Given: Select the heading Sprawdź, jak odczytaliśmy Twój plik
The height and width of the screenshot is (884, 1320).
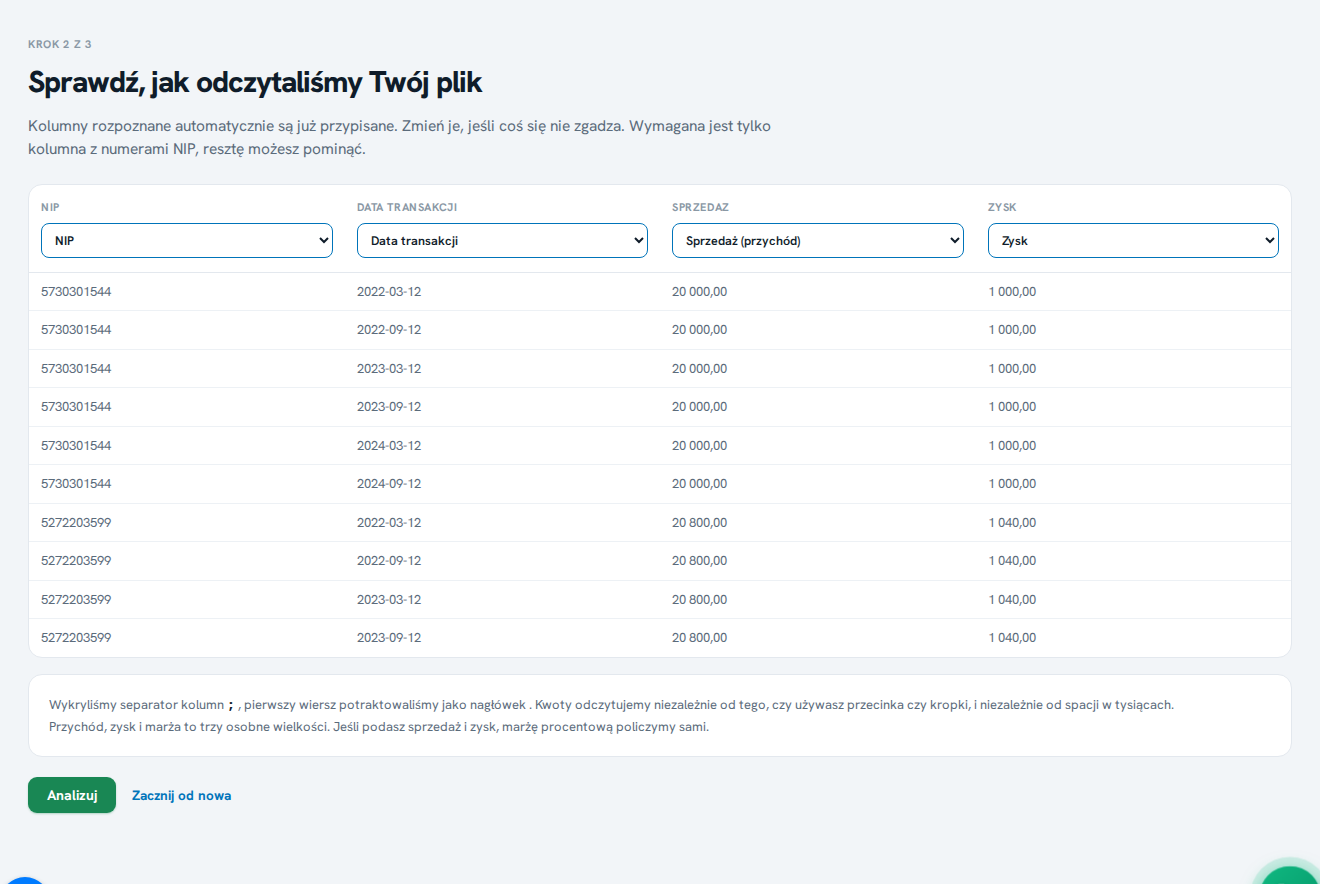Looking at the screenshot, I should click(255, 83).
